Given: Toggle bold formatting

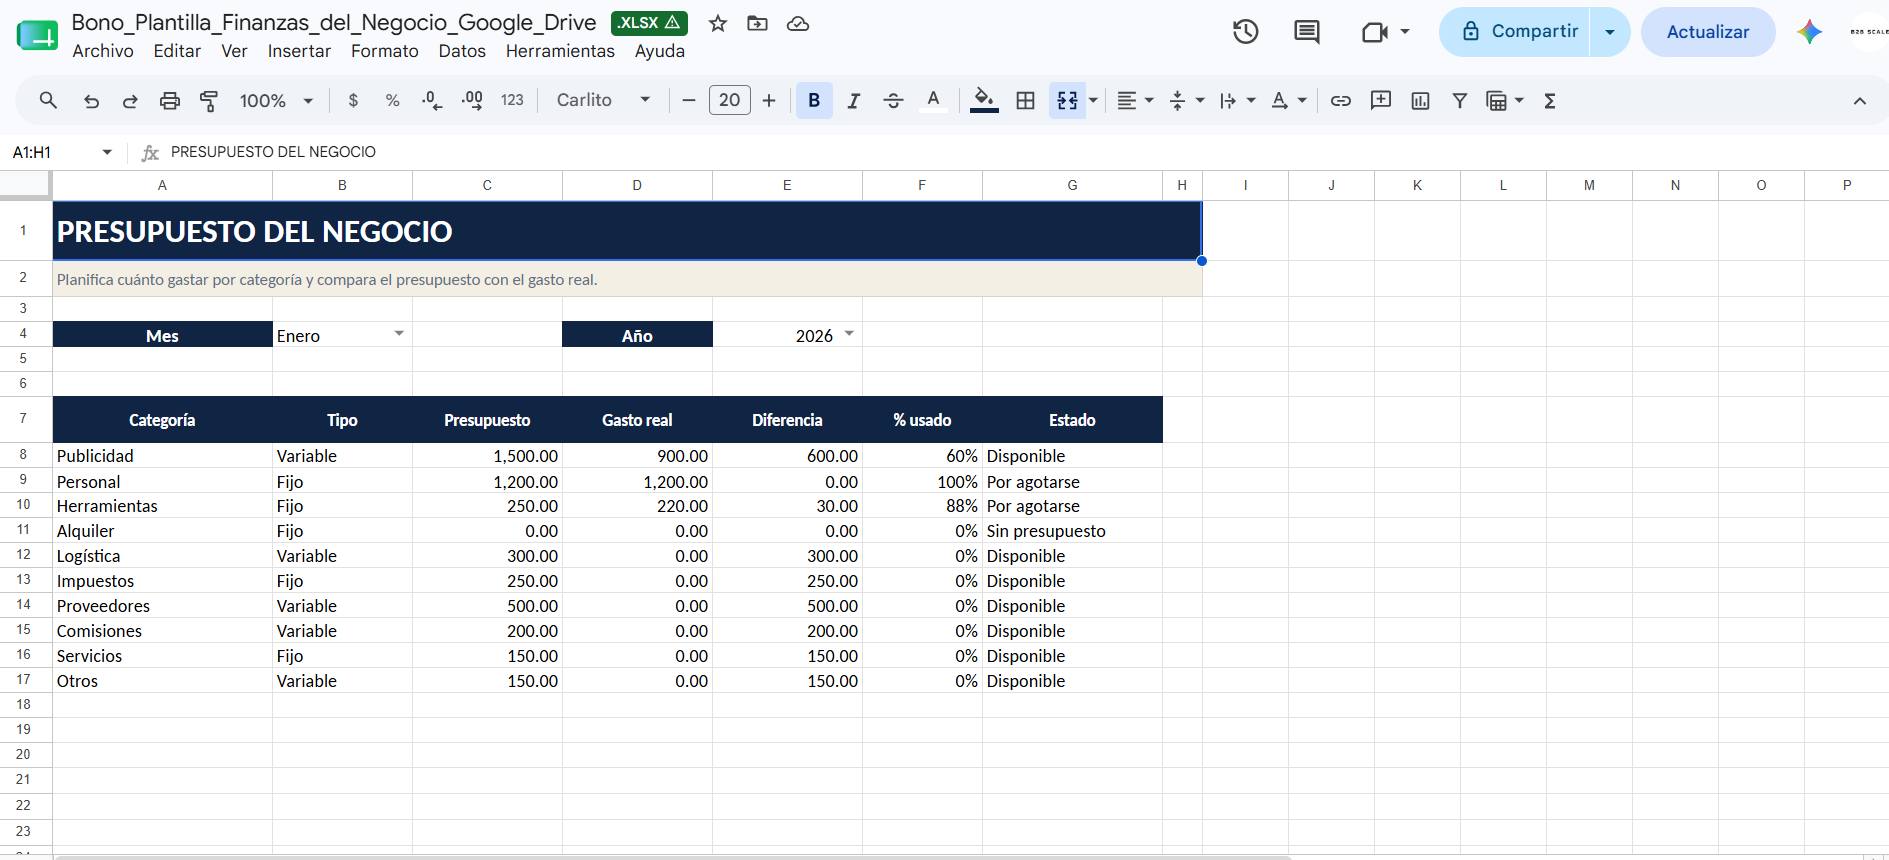Looking at the screenshot, I should click(x=814, y=100).
